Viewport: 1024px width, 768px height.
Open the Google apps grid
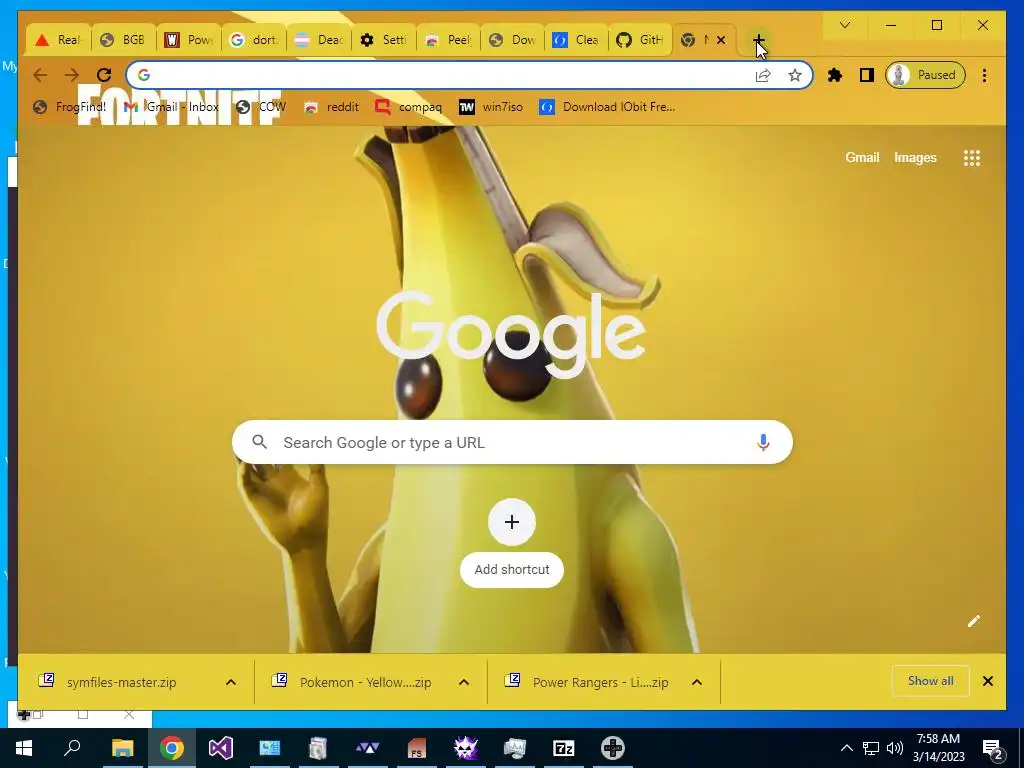coord(972,158)
